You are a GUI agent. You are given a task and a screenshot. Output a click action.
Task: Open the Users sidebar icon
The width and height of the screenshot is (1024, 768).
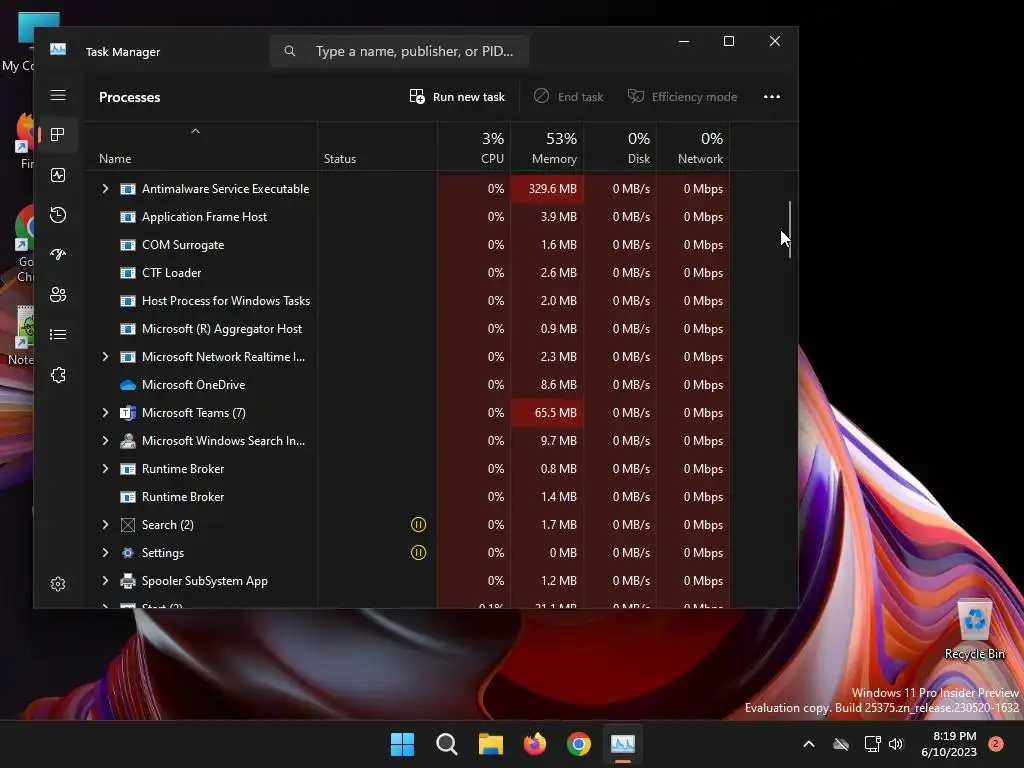click(58, 295)
